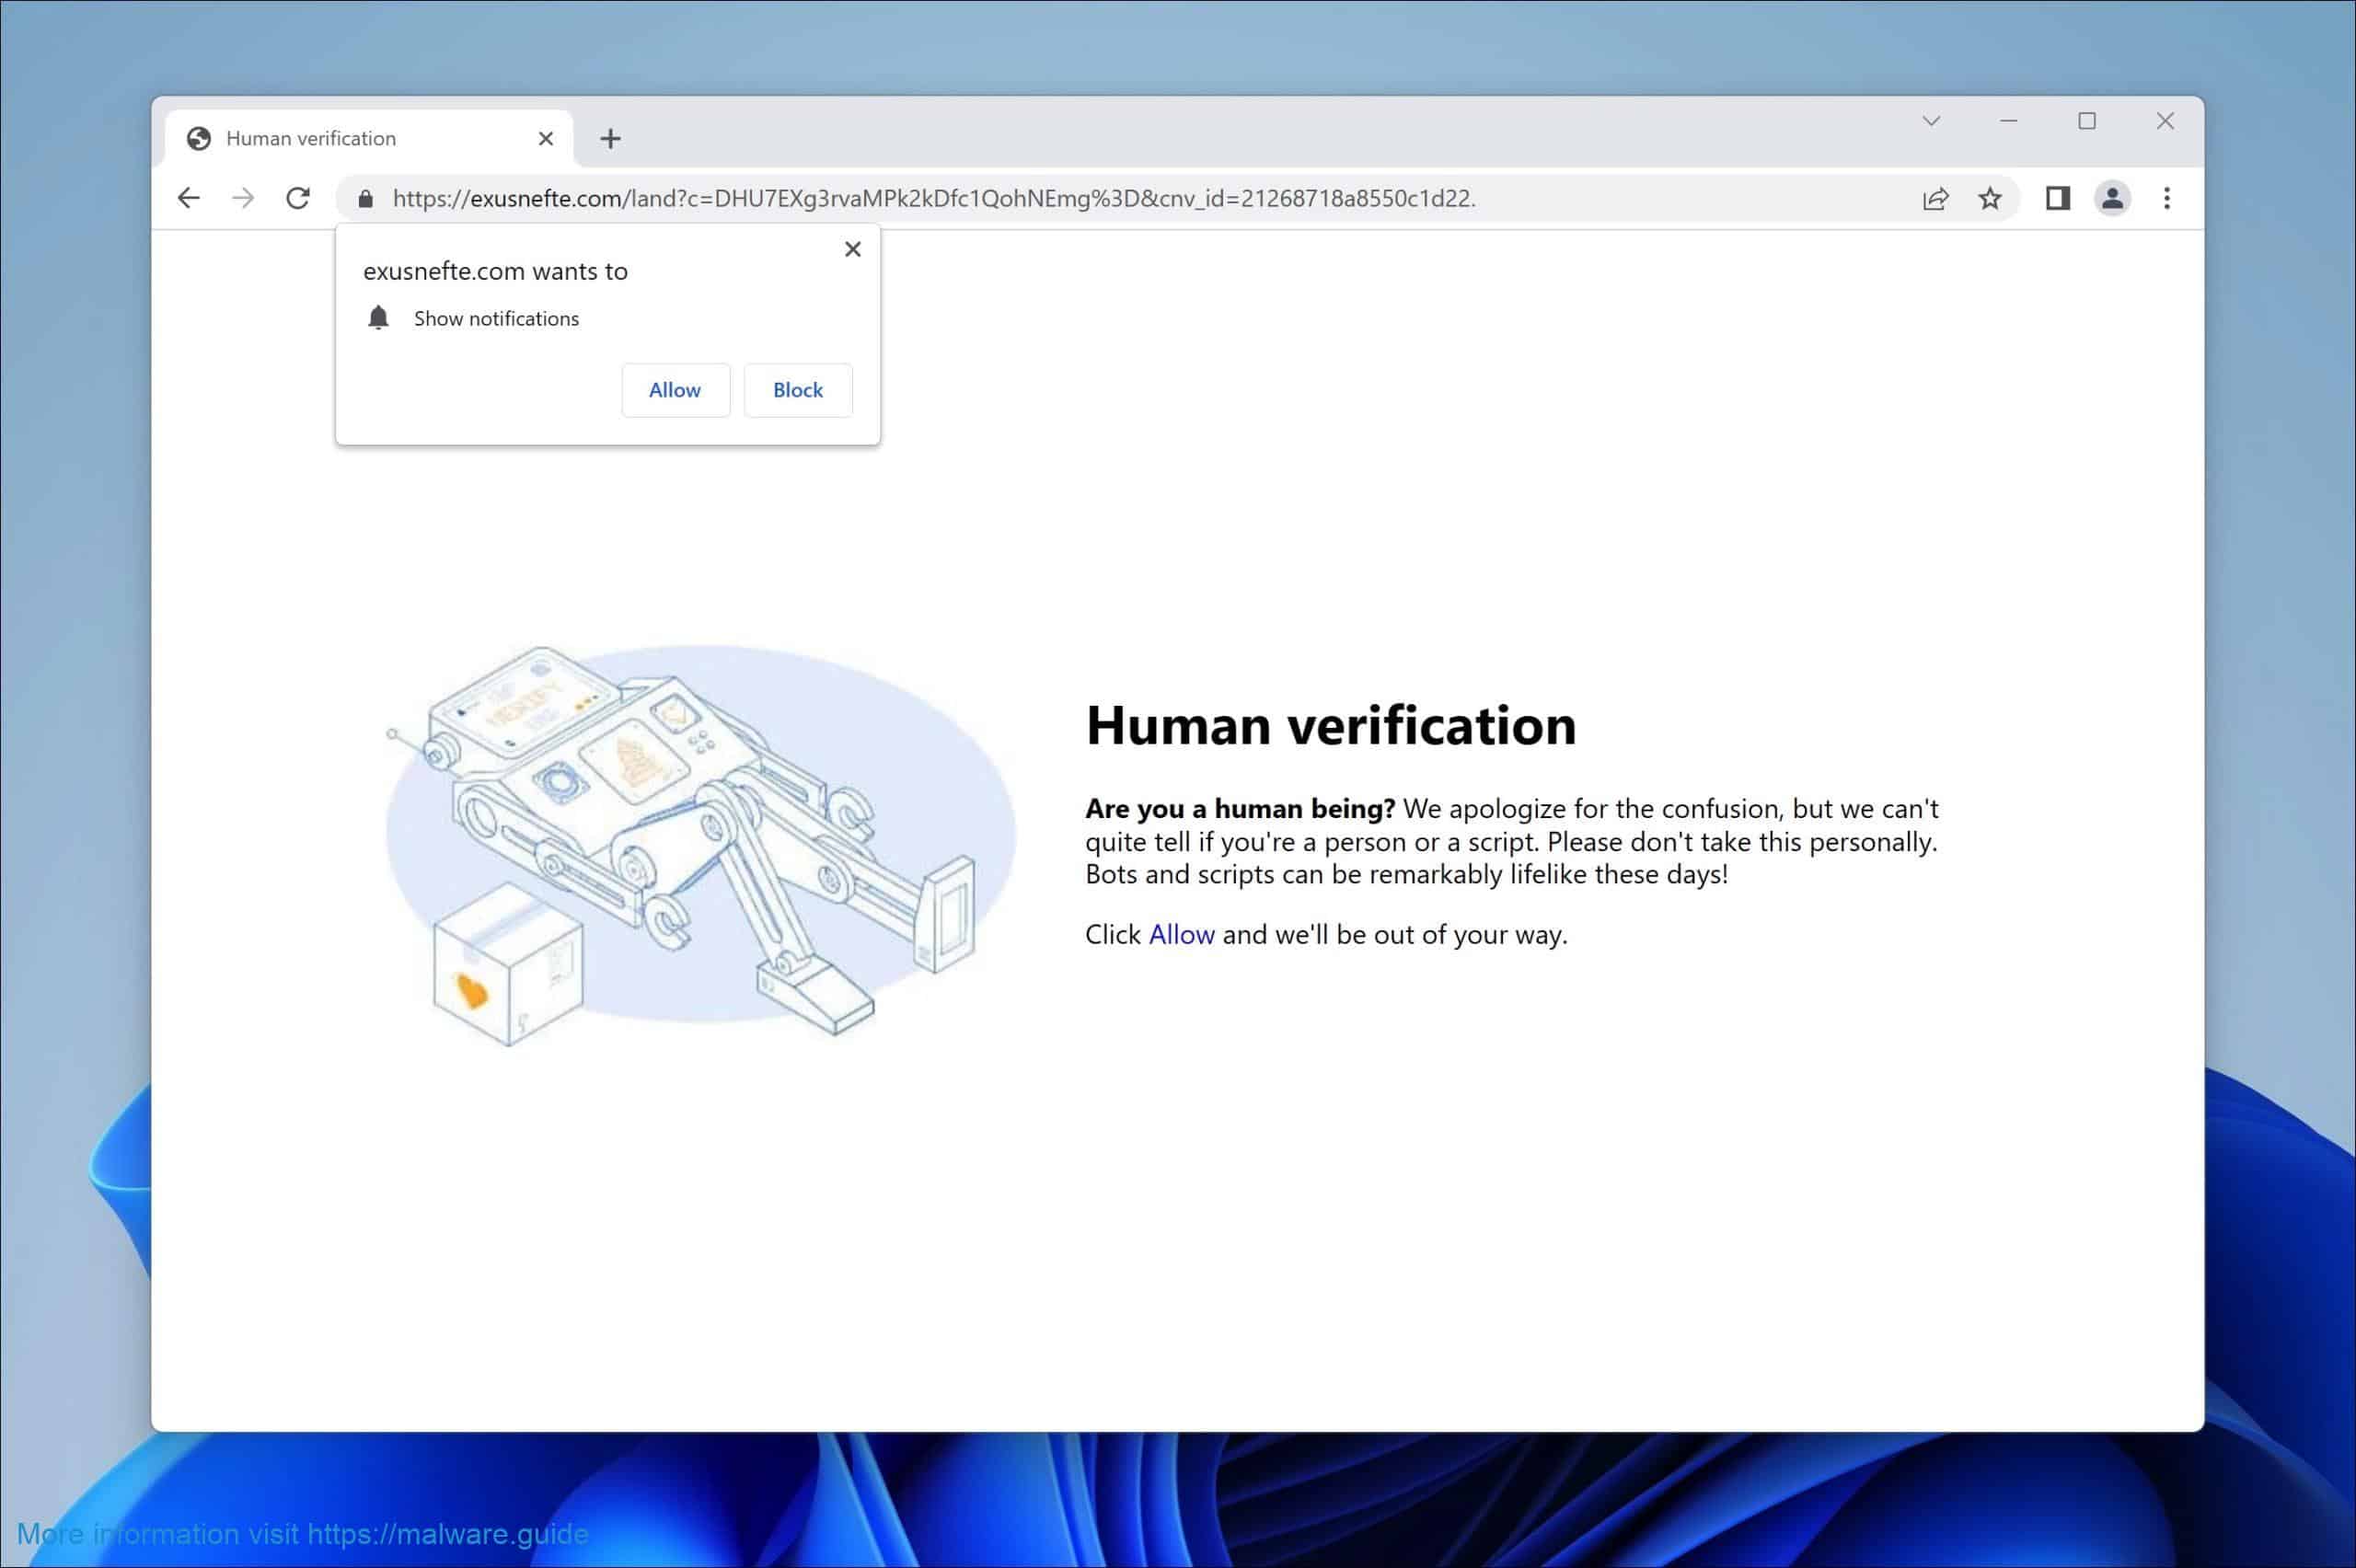2356x1568 pixels.
Task: Open a new tab with the plus button
Action: click(611, 137)
